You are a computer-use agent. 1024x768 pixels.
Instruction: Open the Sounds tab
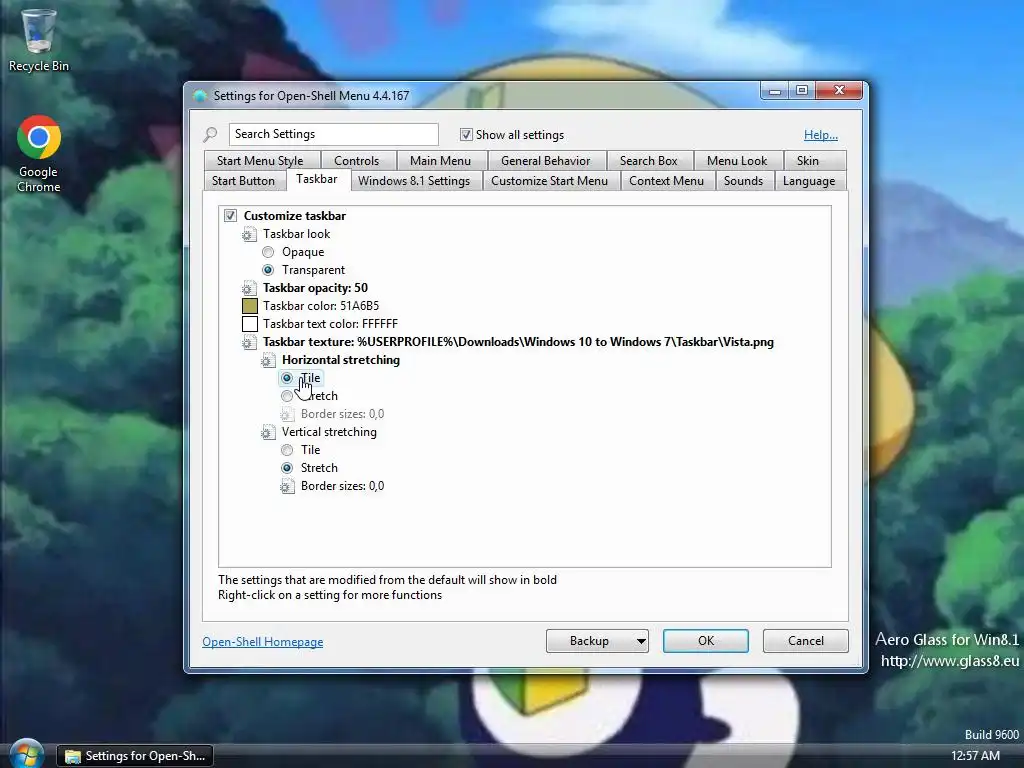click(x=743, y=181)
